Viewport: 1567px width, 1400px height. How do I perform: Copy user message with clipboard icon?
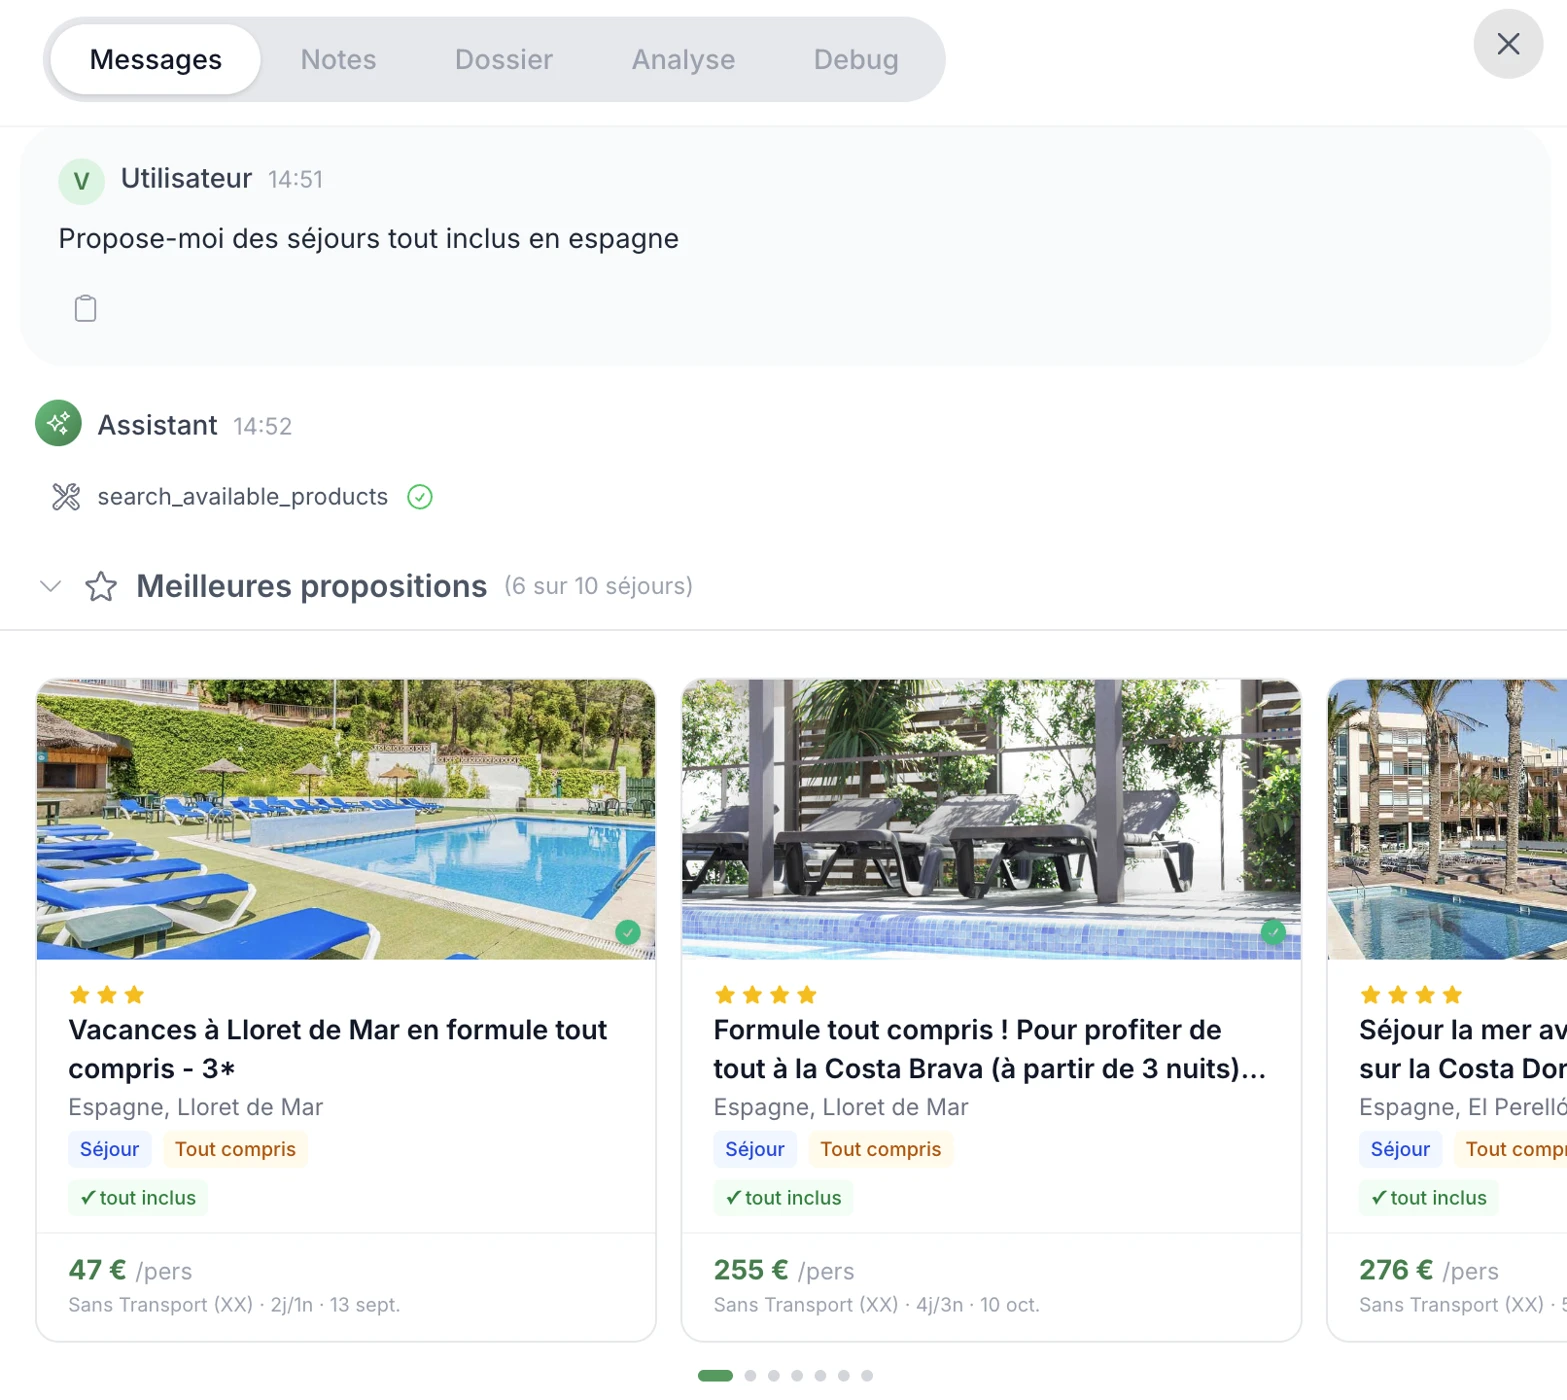click(85, 308)
